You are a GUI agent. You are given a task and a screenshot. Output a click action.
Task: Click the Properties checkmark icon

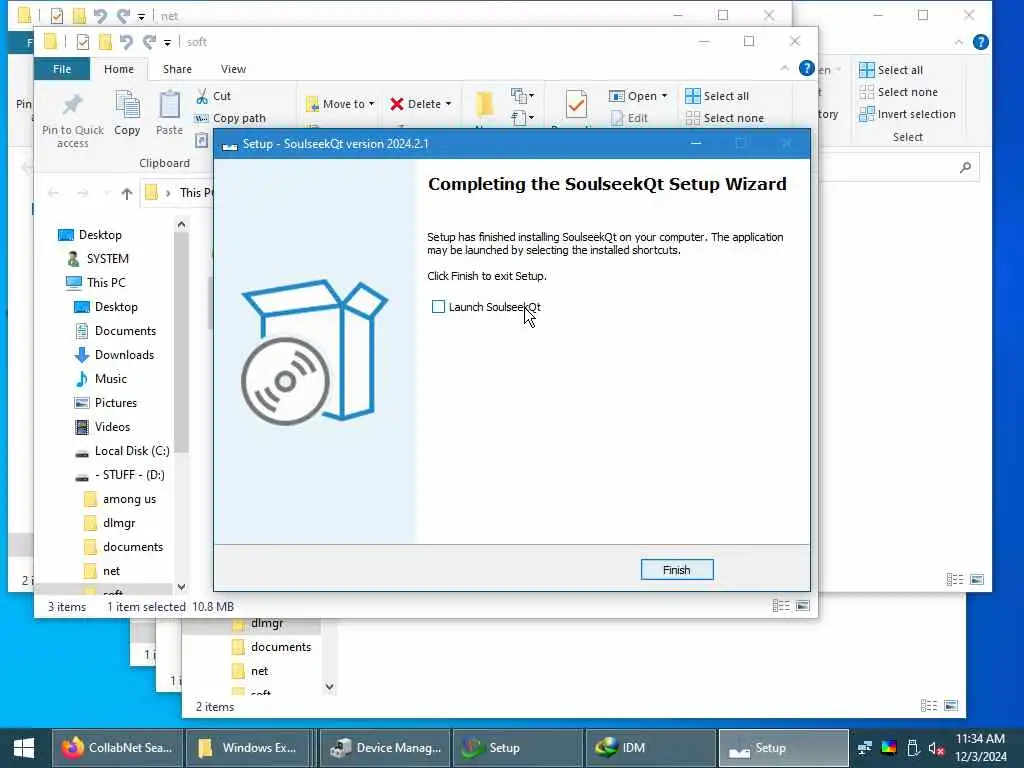(576, 104)
